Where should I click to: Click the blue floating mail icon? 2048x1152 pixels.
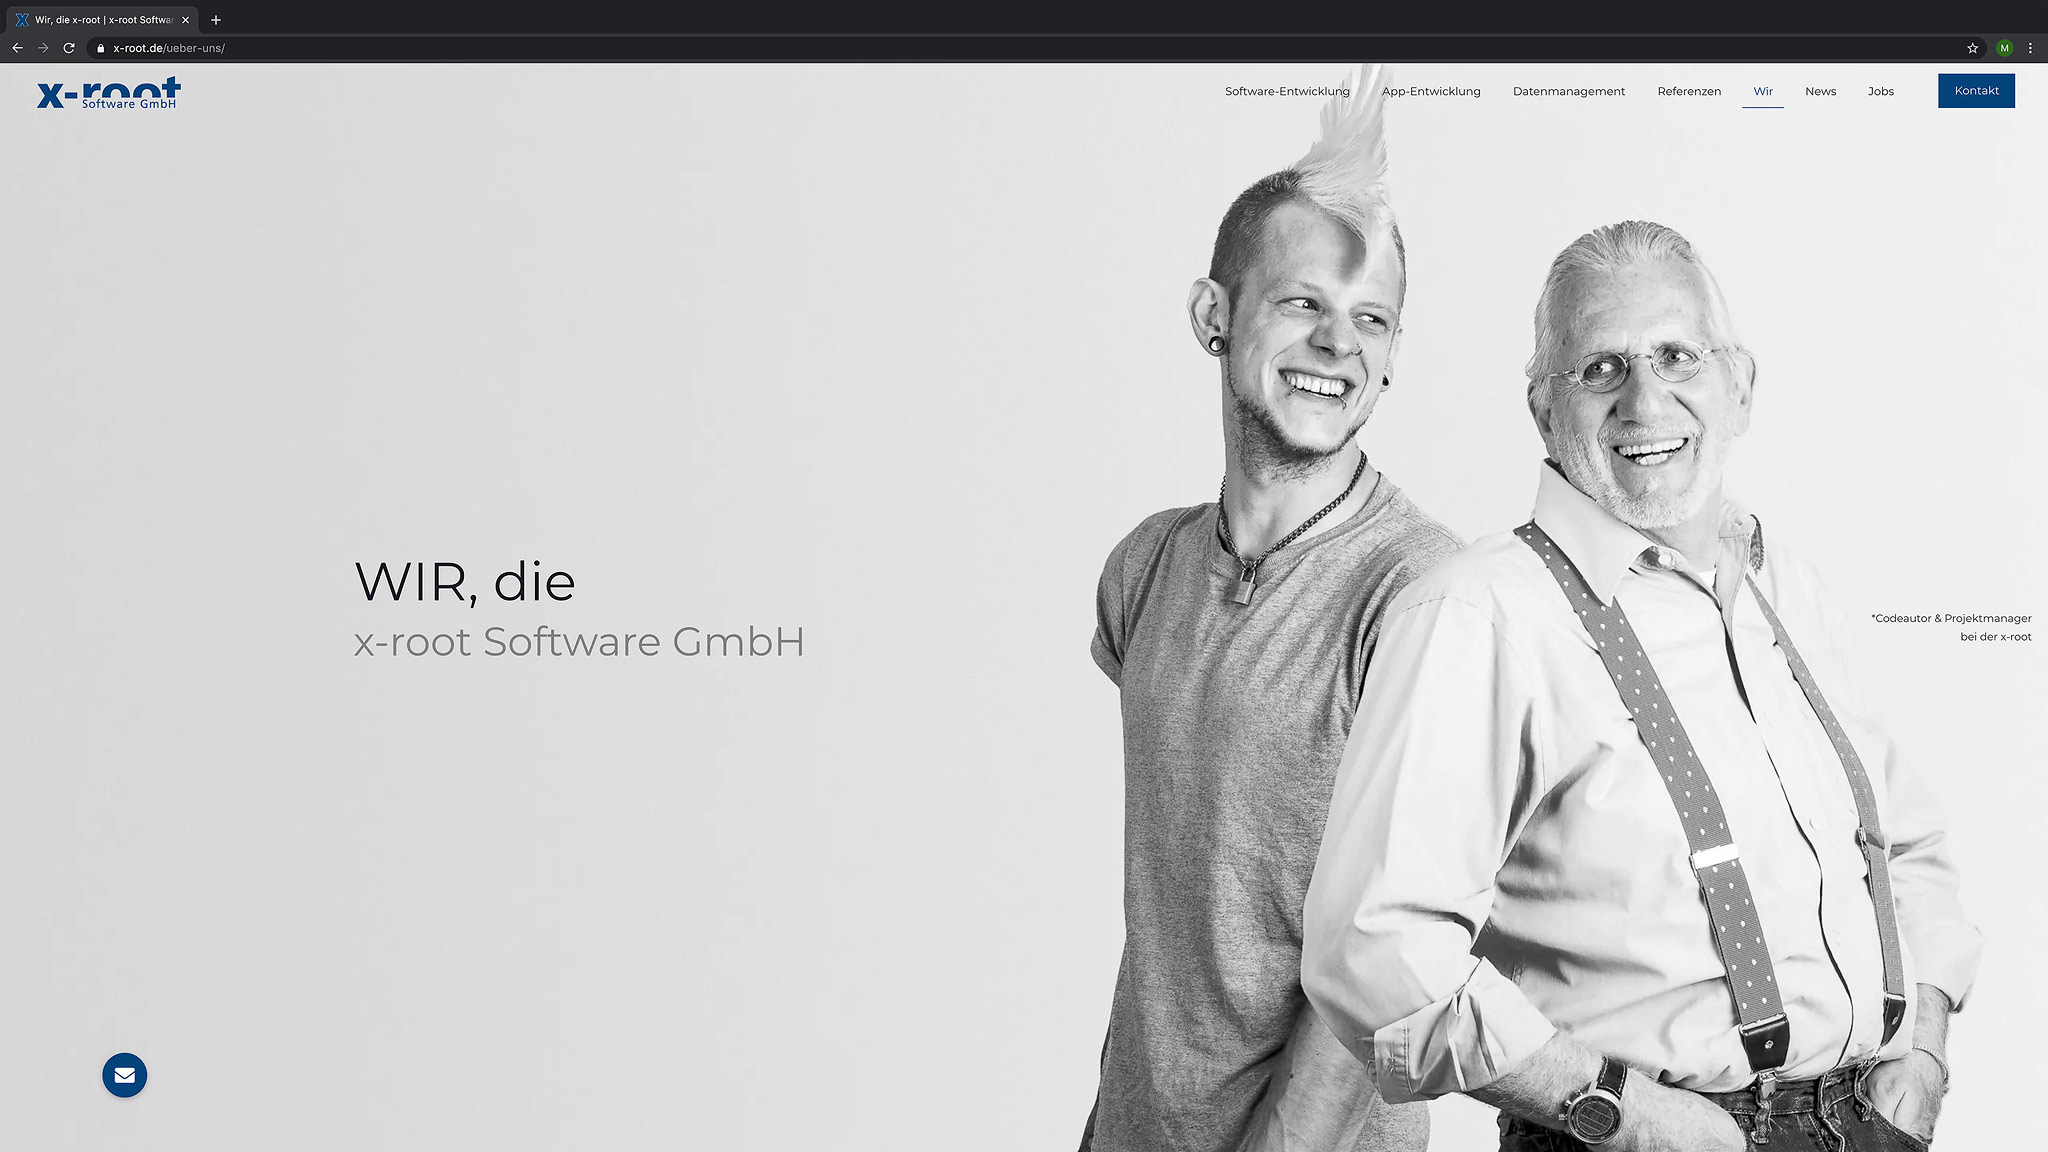[124, 1075]
